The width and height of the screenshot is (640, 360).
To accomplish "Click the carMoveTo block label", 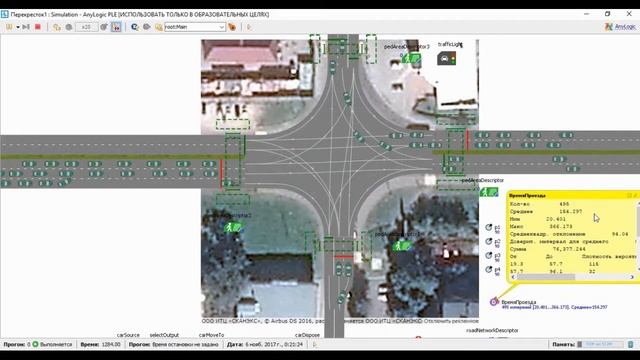I will coord(211,335).
